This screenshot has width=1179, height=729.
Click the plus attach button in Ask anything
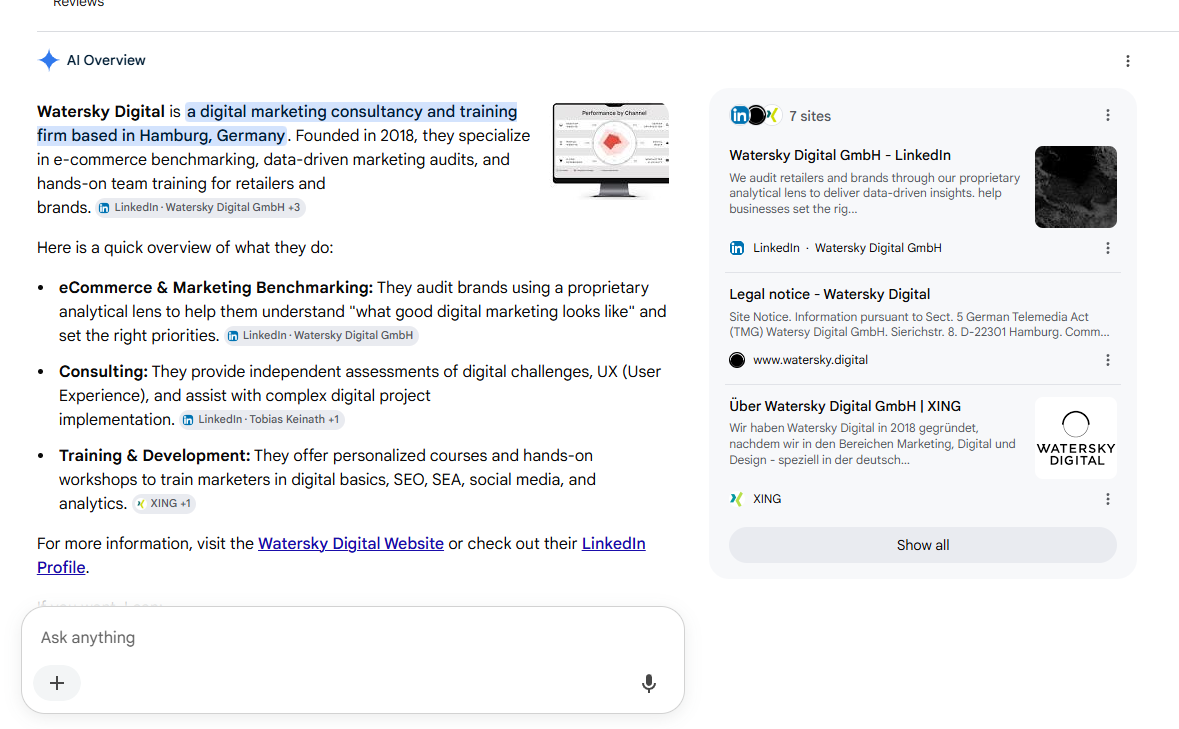point(57,683)
